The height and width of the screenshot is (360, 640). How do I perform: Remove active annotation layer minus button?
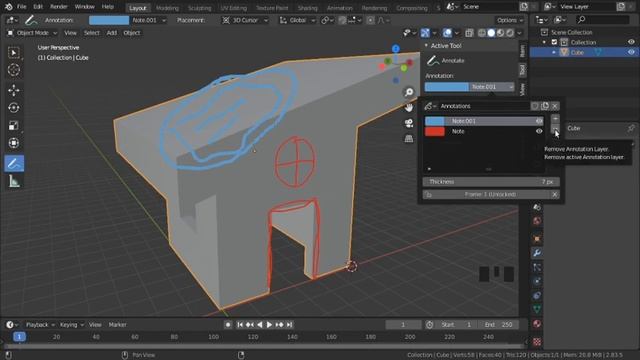(555, 128)
